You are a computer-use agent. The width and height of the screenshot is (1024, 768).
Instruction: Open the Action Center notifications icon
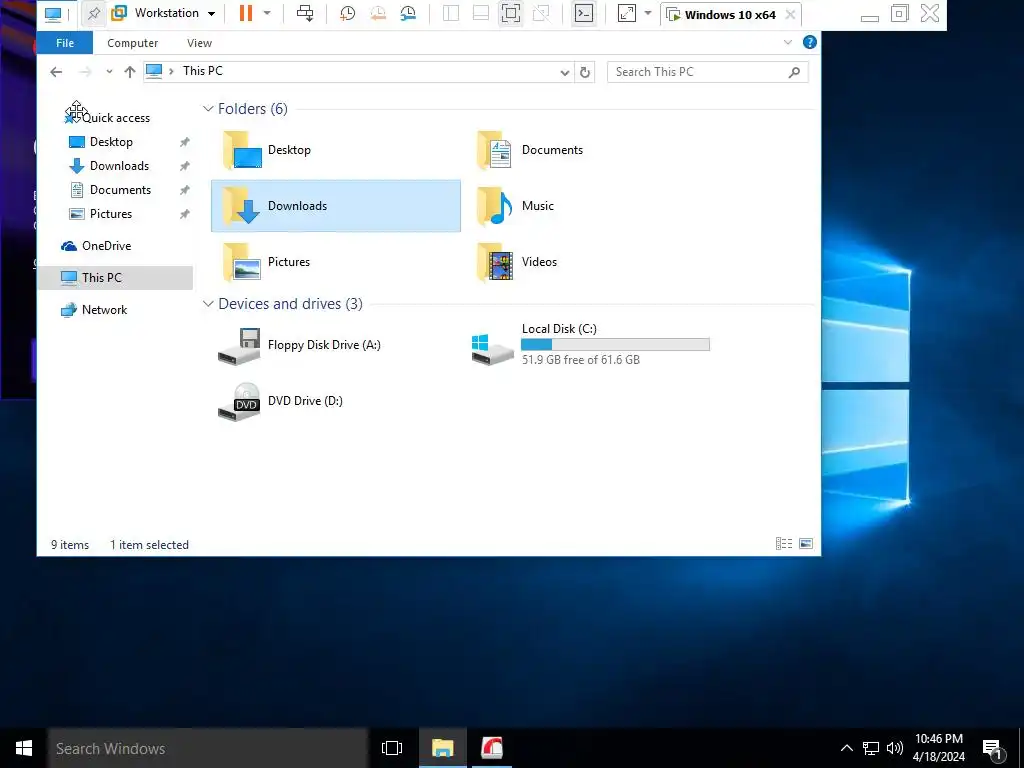pos(993,748)
